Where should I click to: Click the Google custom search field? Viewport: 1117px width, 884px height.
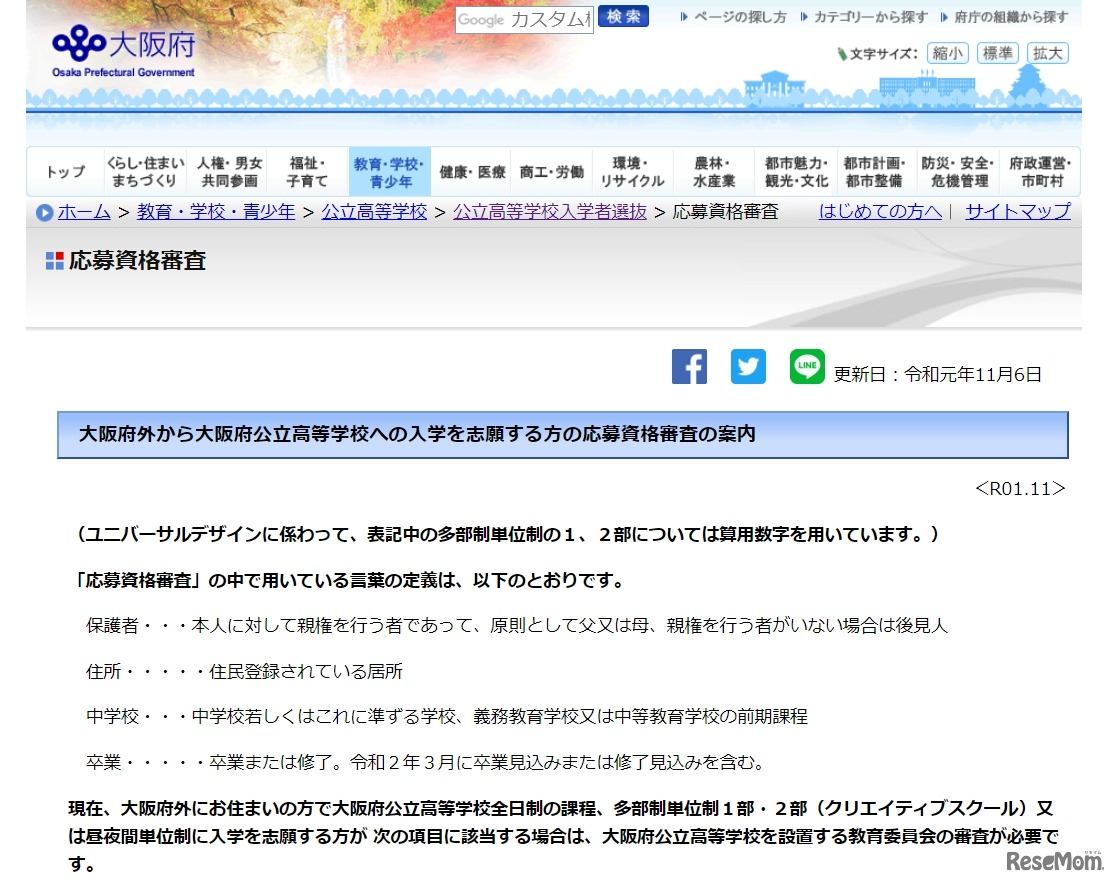pos(524,19)
